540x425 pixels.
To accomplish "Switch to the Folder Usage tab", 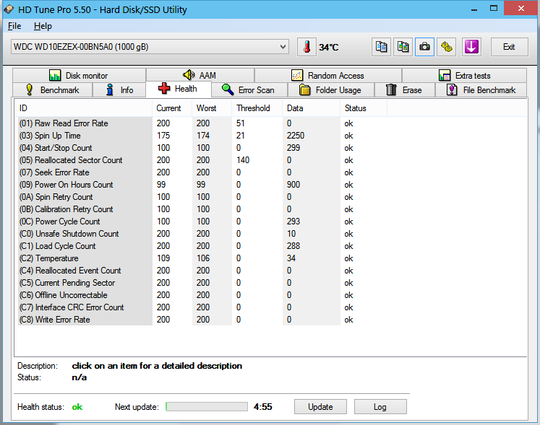I will pos(331,90).
